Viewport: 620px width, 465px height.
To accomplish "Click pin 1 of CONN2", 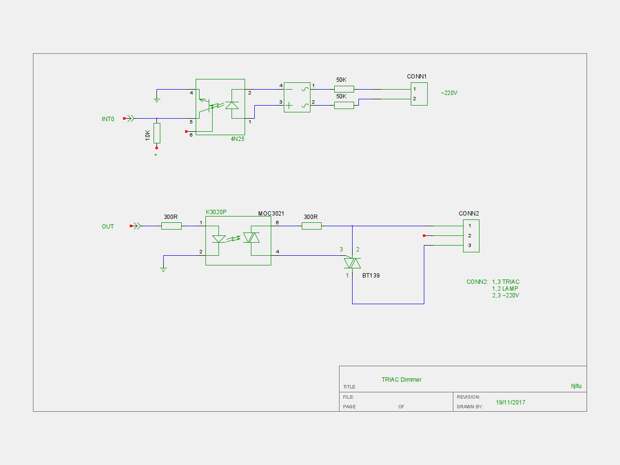I will [x=470, y=226].
